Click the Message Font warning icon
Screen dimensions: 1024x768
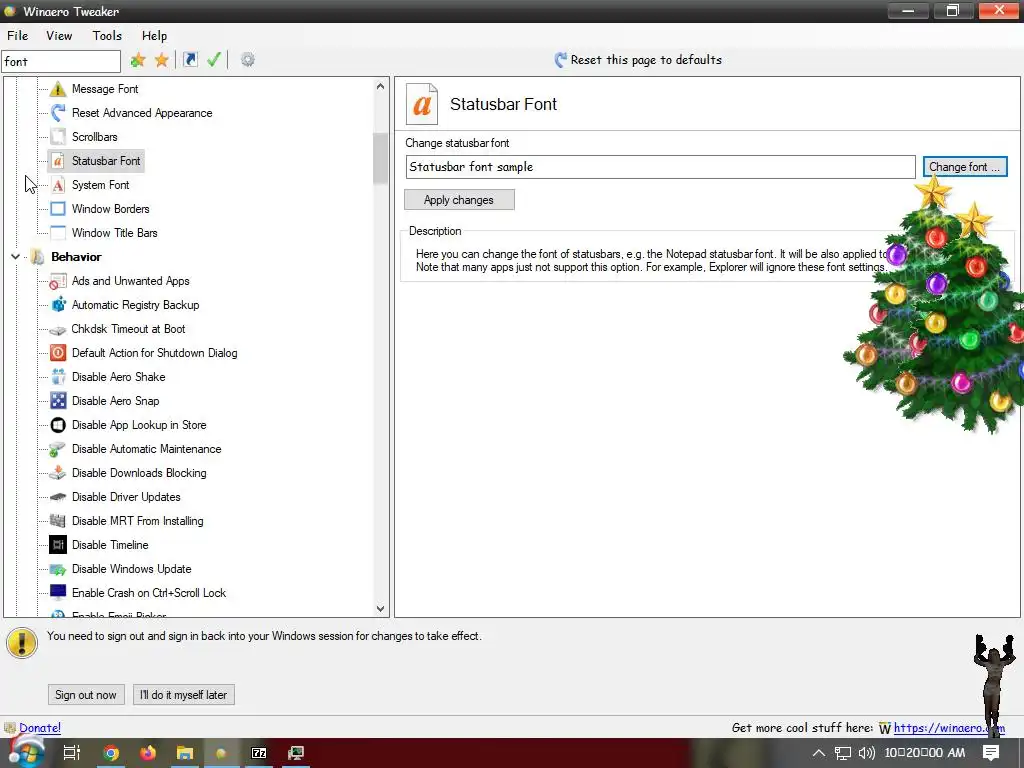click(x=58, y=89)
